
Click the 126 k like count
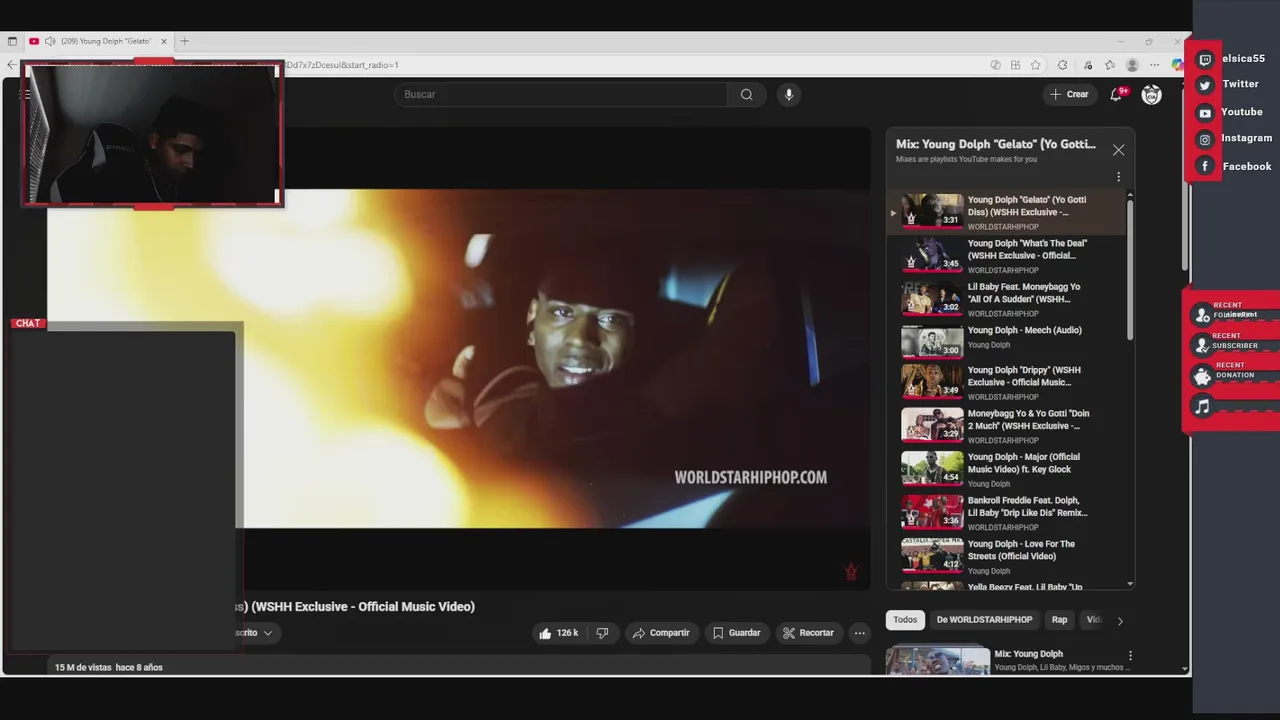click(568, 633)
